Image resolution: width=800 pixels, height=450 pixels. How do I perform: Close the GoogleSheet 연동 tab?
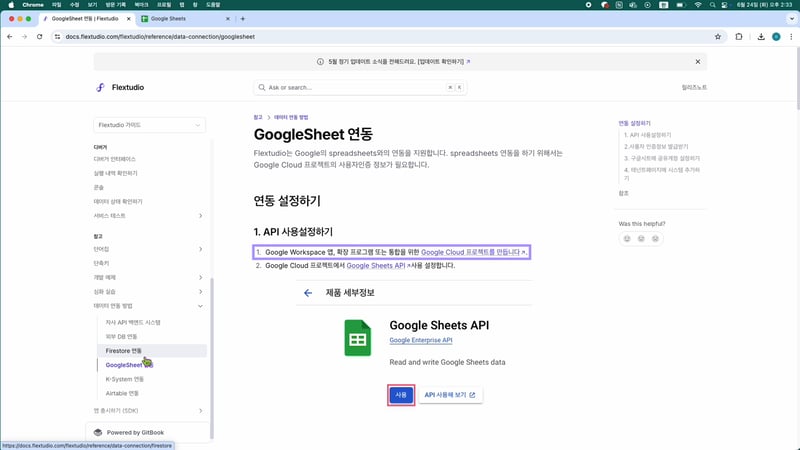(x=129, y=19)
